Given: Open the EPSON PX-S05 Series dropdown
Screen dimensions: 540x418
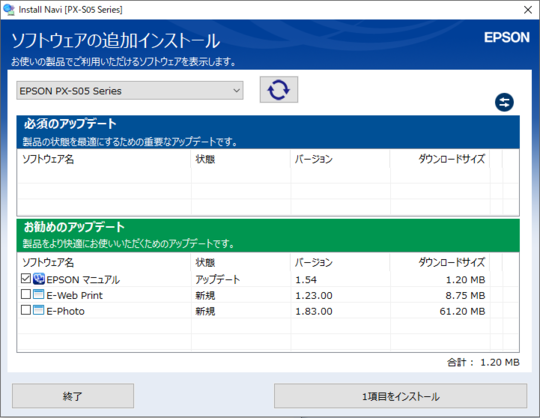Looking at the screenshot, I should [x=130, y=91].
